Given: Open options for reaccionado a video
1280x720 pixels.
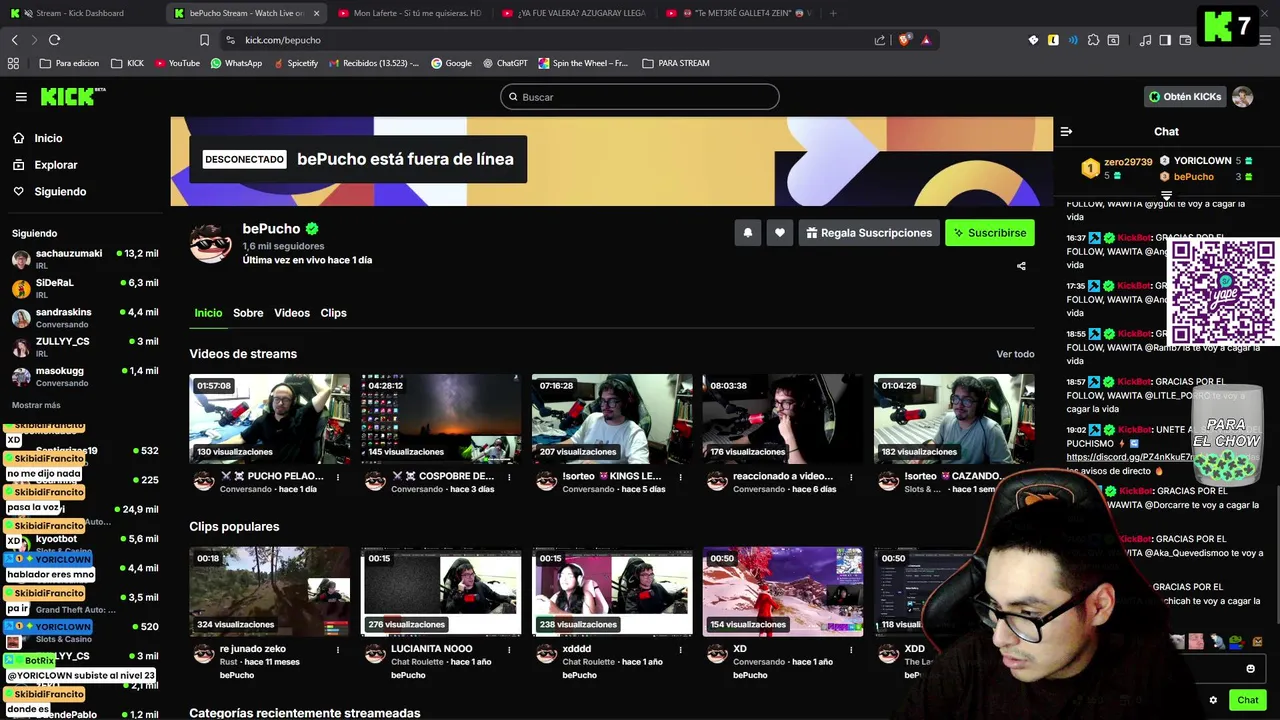Looking at the screenshot, I should [851, 477].
